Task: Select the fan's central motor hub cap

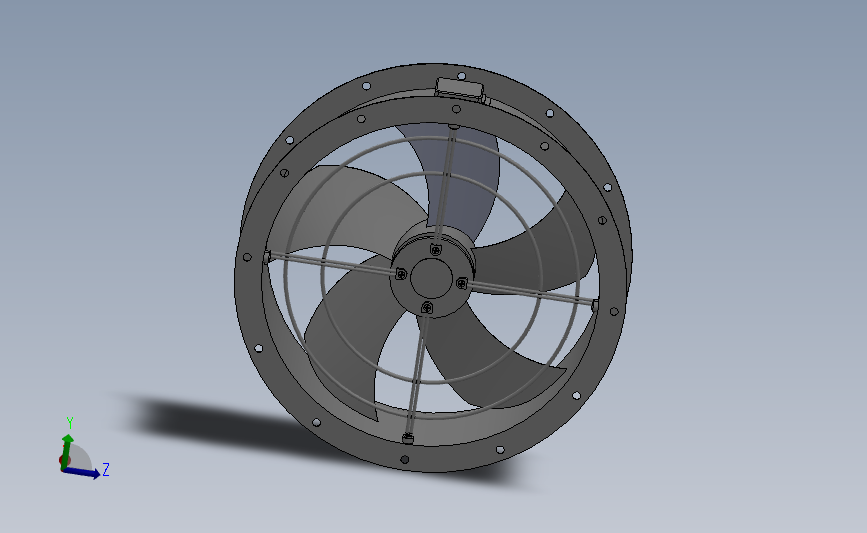Action: pyautogui.click(x=431, y=278)
